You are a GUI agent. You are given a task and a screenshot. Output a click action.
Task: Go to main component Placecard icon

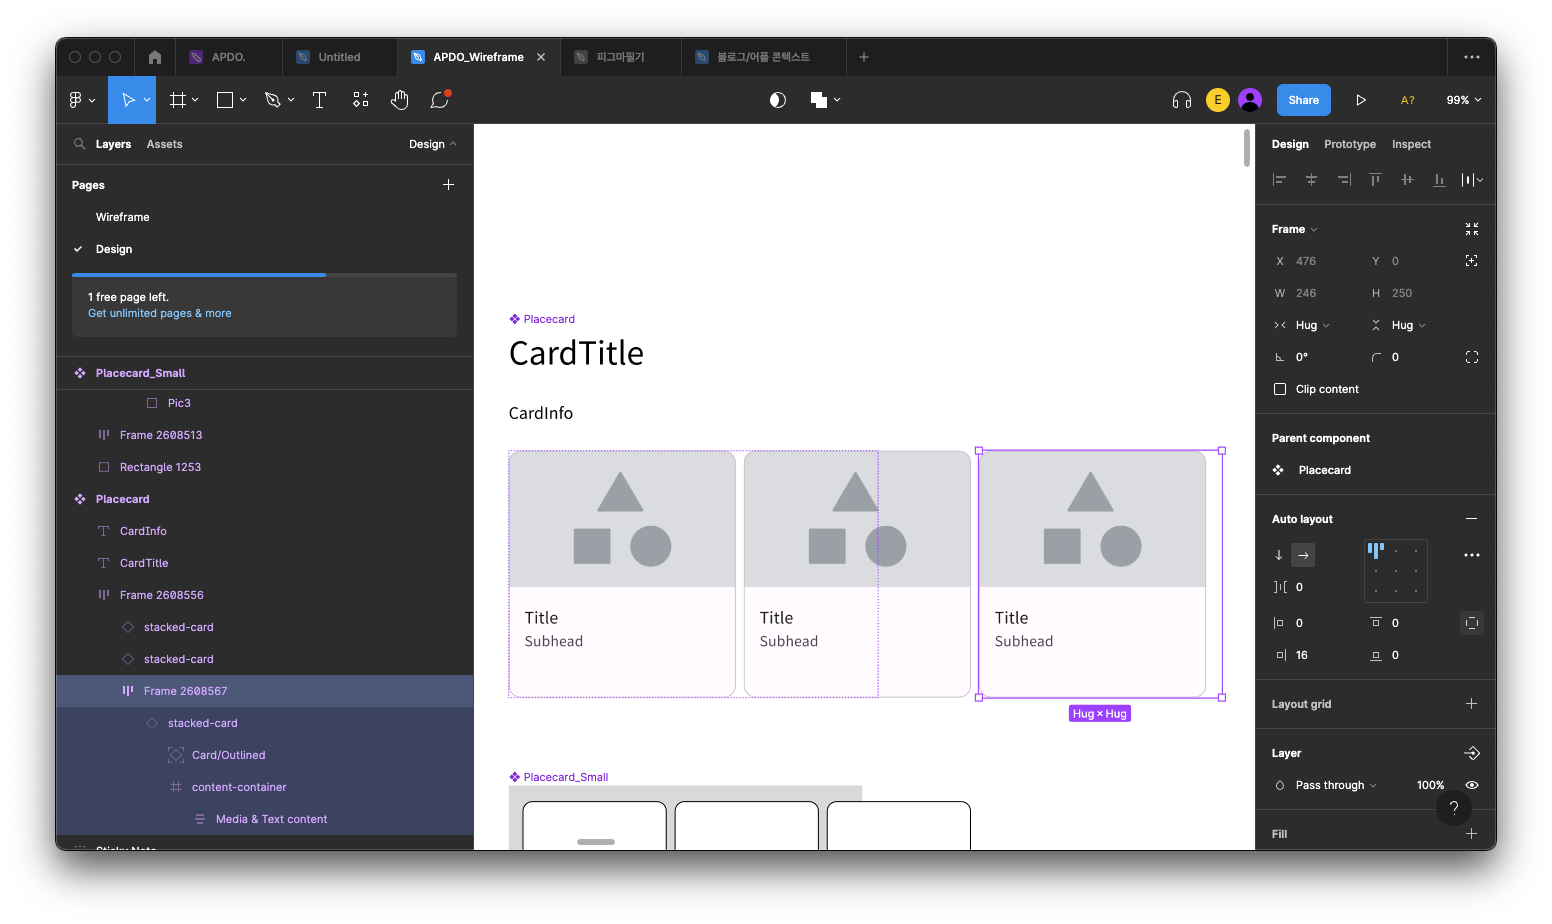[1278, 470]
